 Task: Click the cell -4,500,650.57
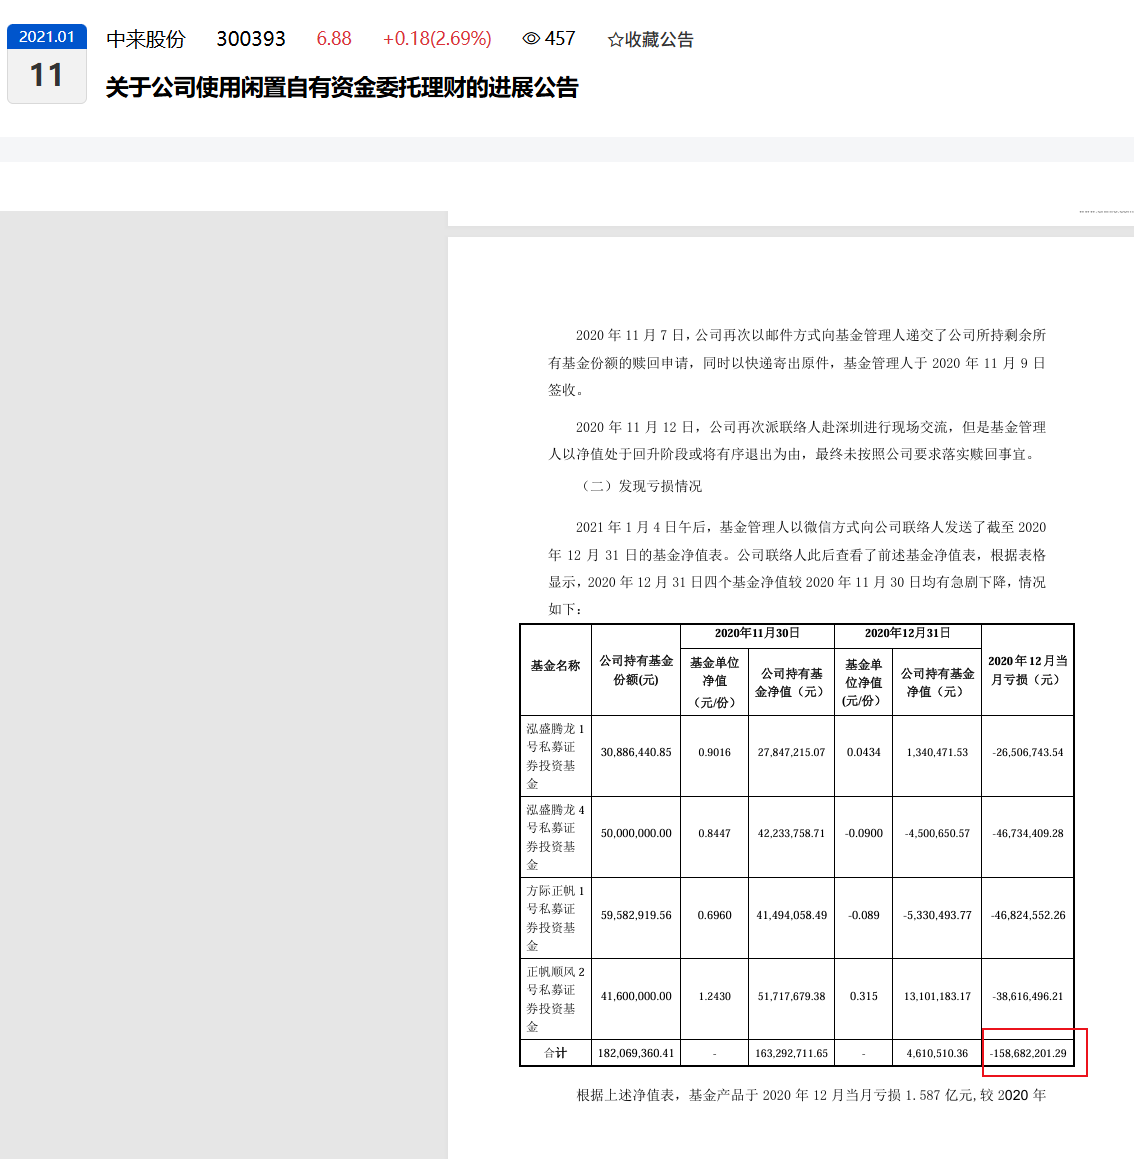[x=937, y=834]
